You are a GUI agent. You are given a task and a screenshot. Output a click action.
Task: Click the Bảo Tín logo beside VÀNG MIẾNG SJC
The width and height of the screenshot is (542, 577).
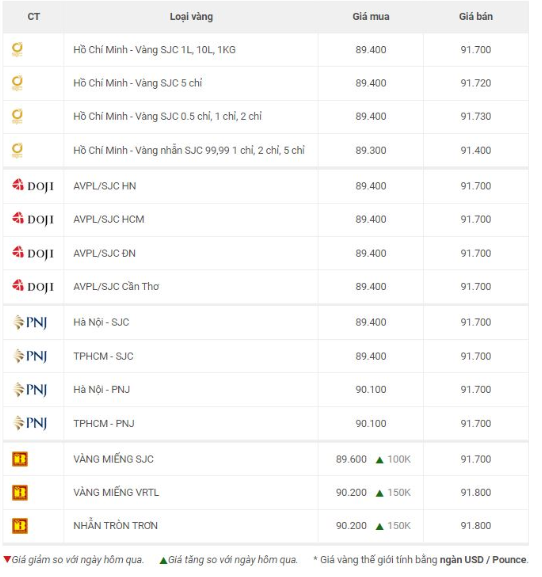20,459
